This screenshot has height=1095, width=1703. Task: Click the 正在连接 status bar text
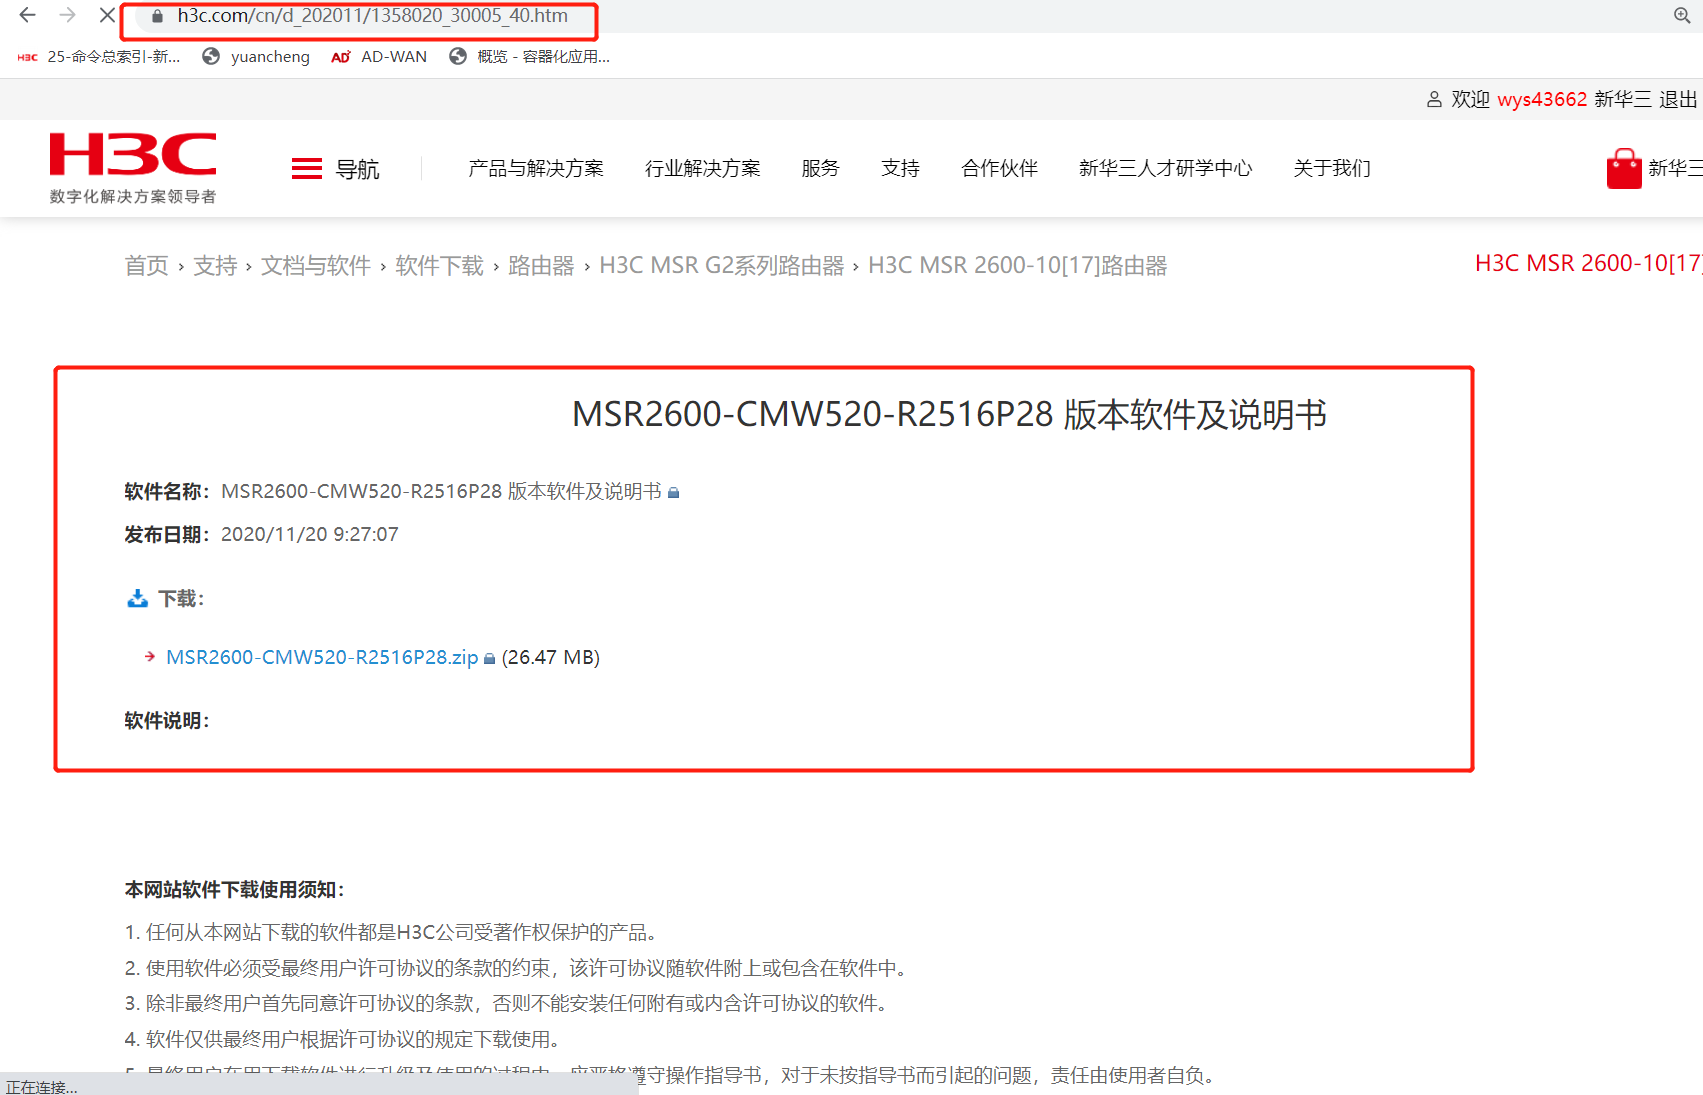click(x=41, y=1087)
